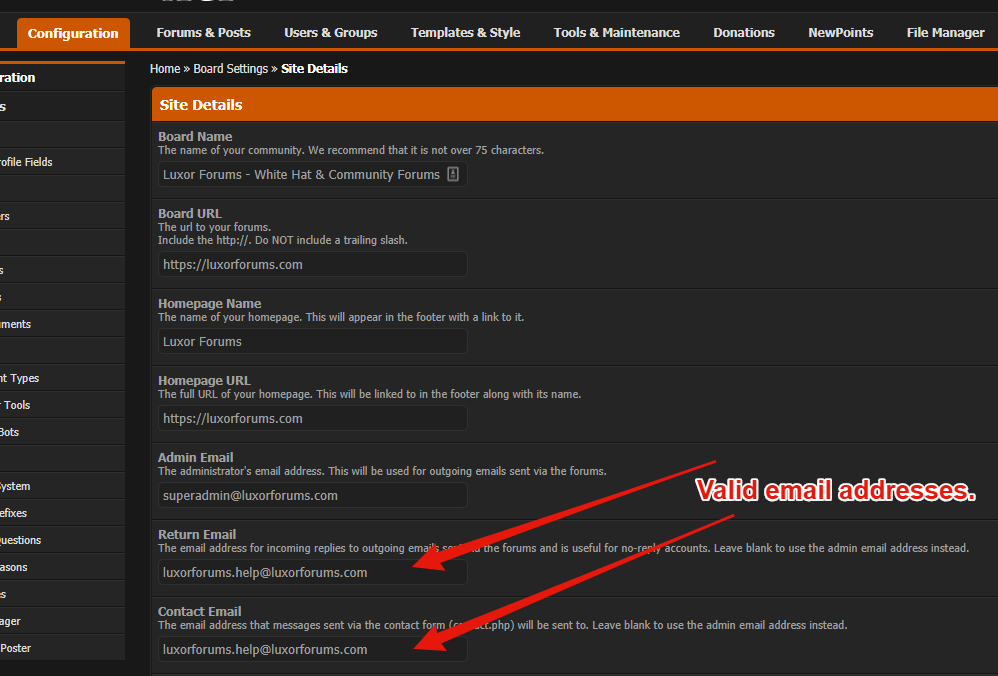Screen dimensions: 998x676
Task: Open the Attachment Types sidebar item
Action: 62,378
